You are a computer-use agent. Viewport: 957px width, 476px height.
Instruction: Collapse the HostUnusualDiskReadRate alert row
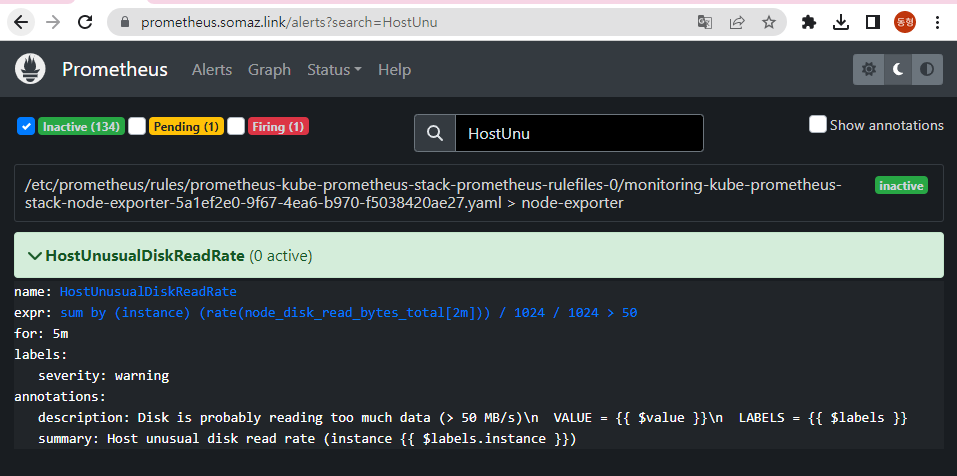[478, 256]
